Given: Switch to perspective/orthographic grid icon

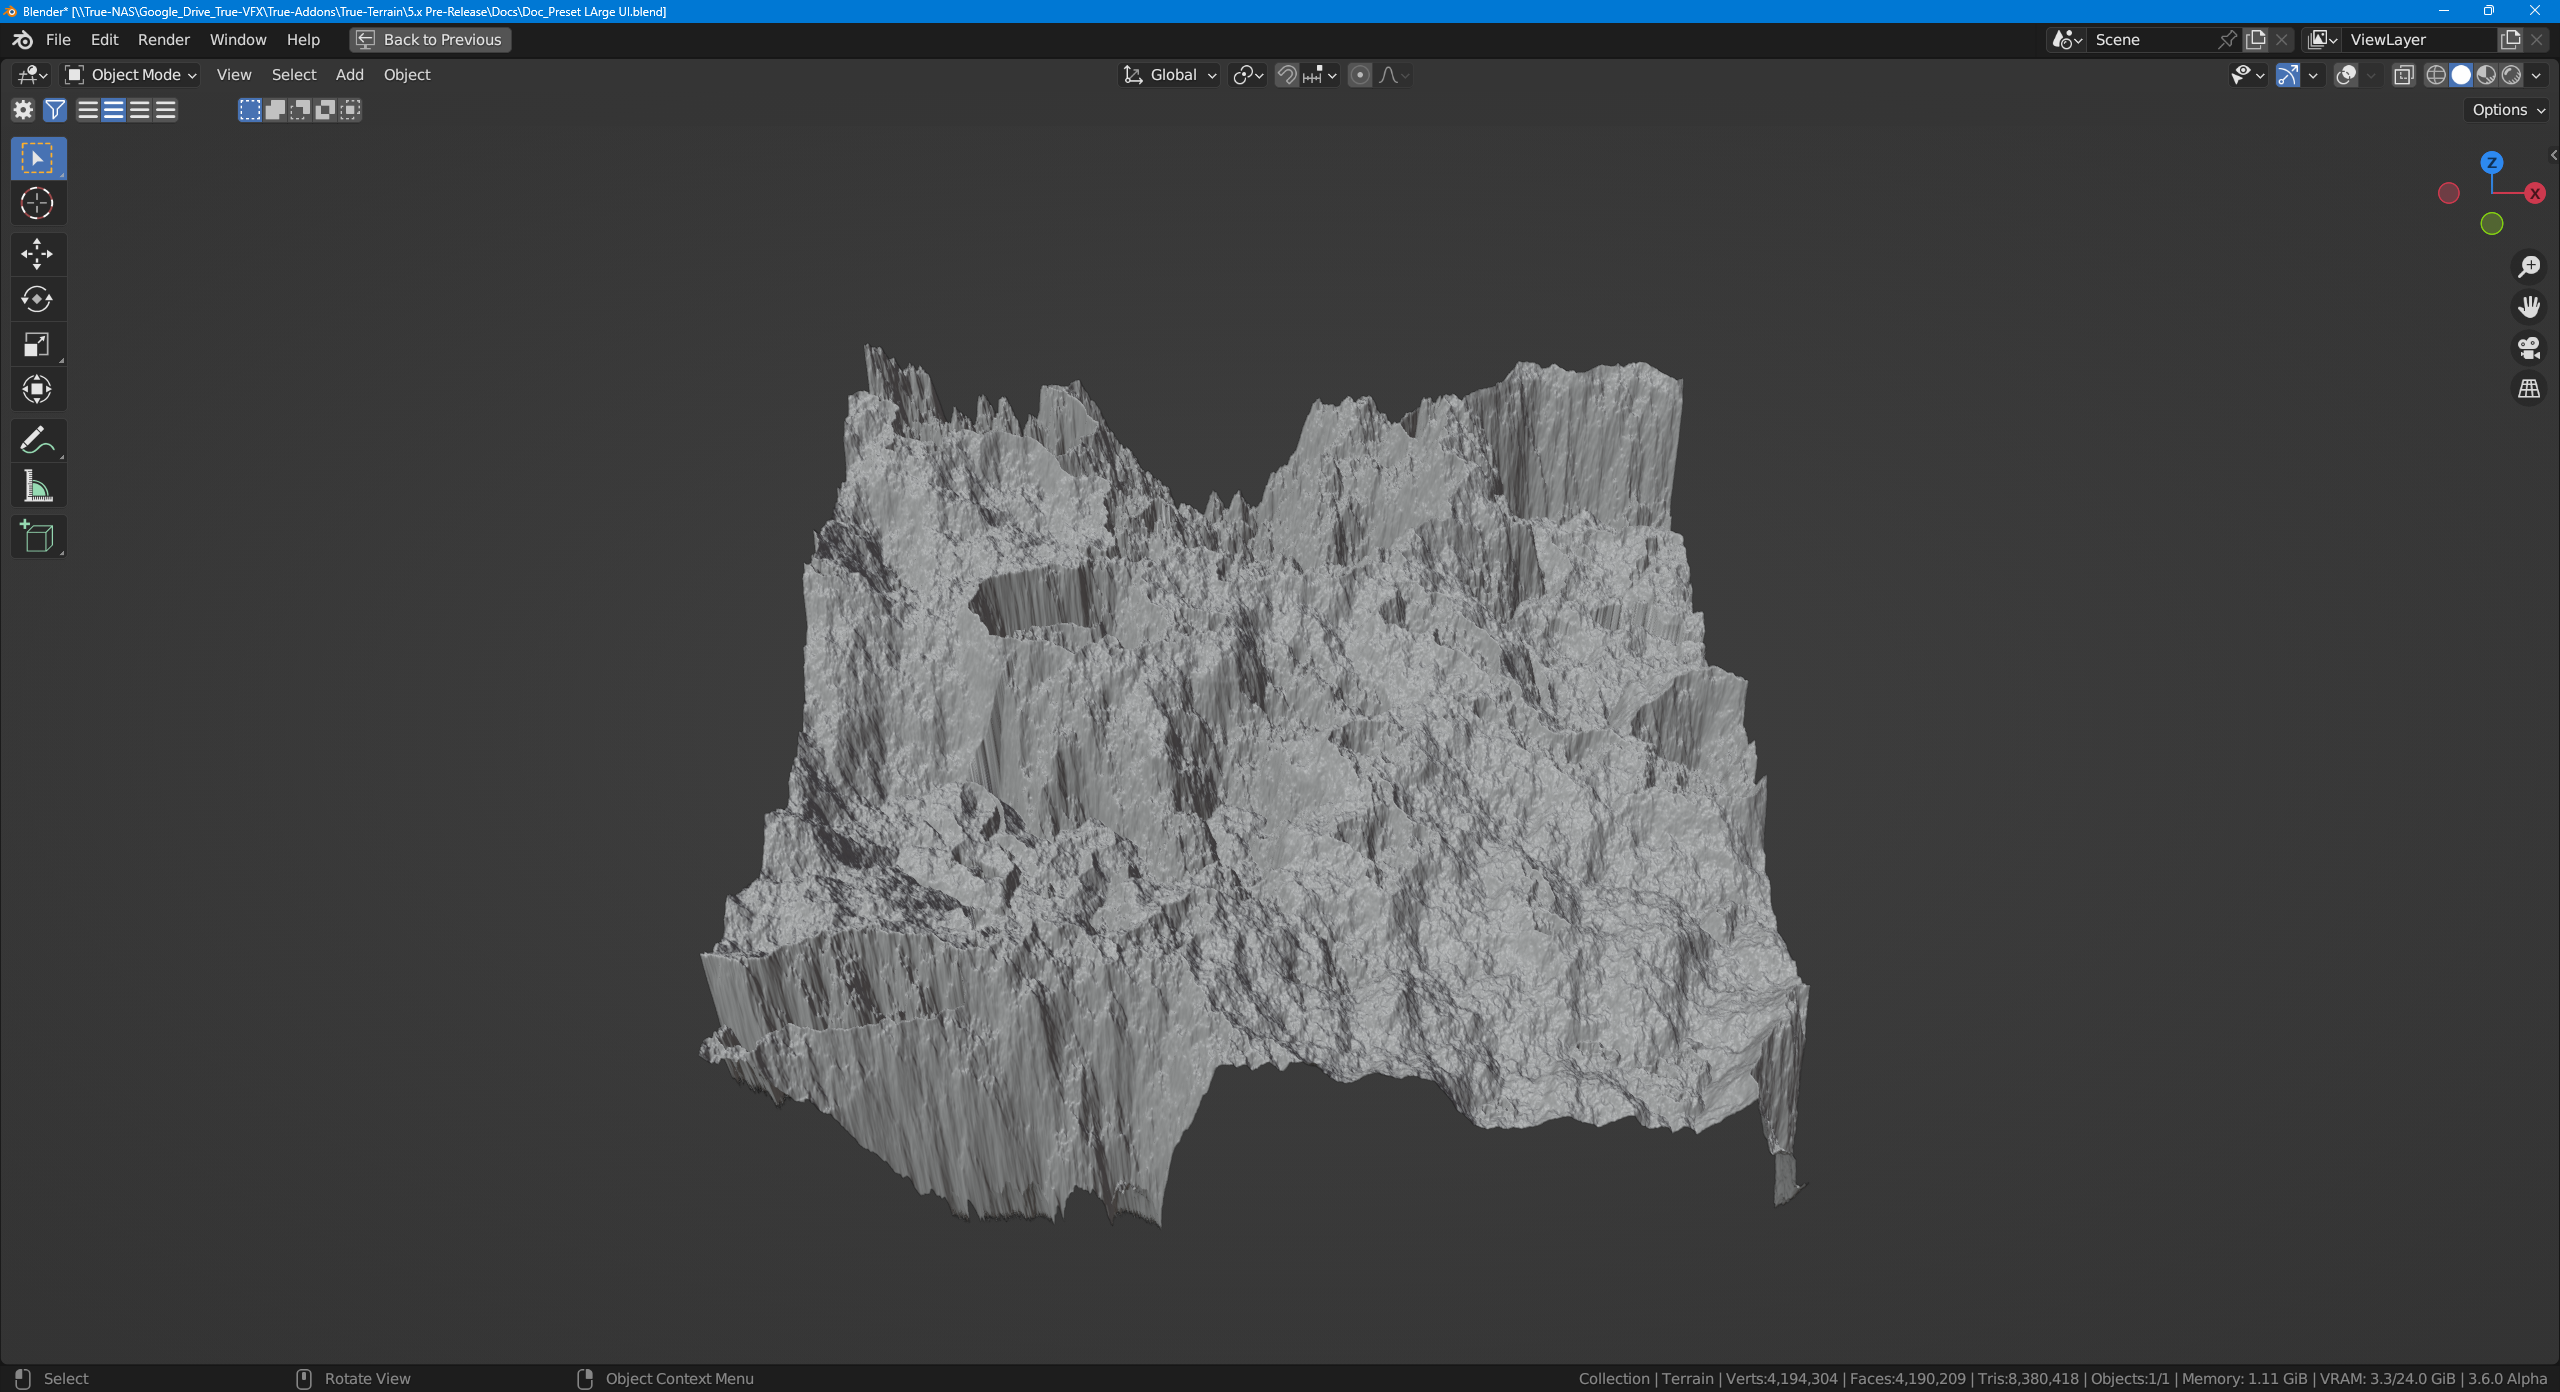Looking at the screenshot, I should click(2529, 389).
